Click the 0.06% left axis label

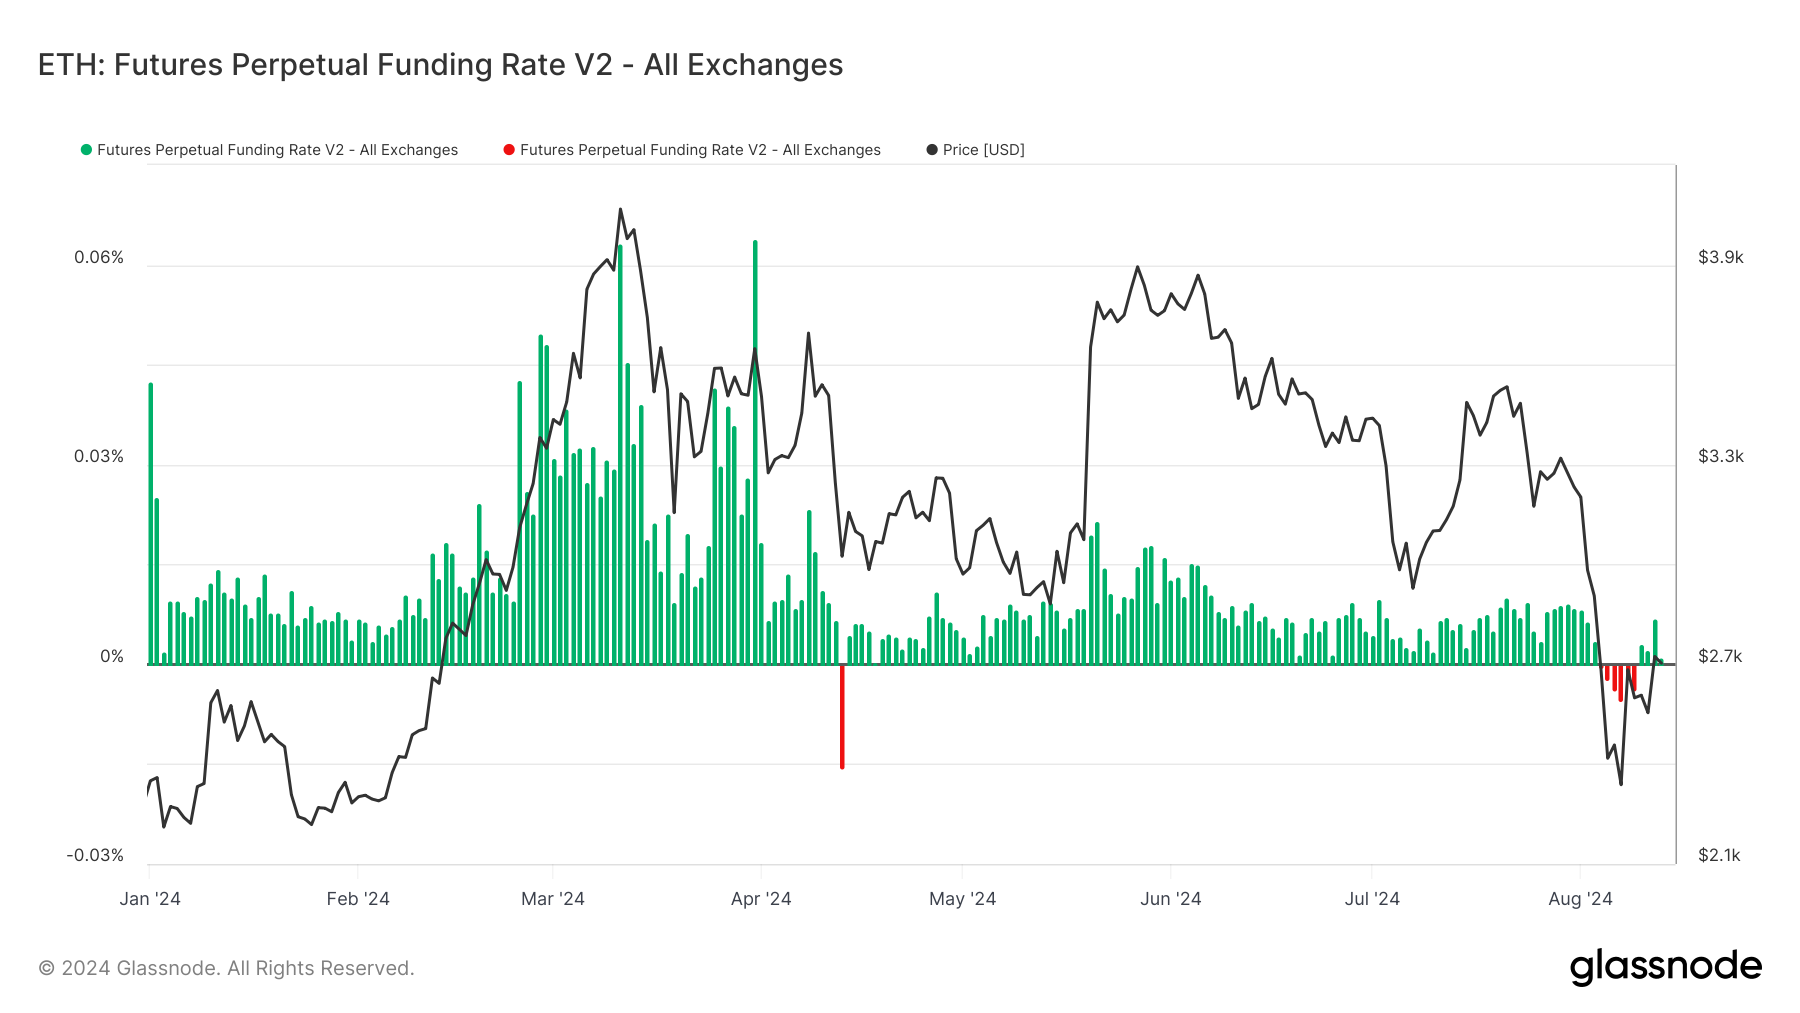99,257
